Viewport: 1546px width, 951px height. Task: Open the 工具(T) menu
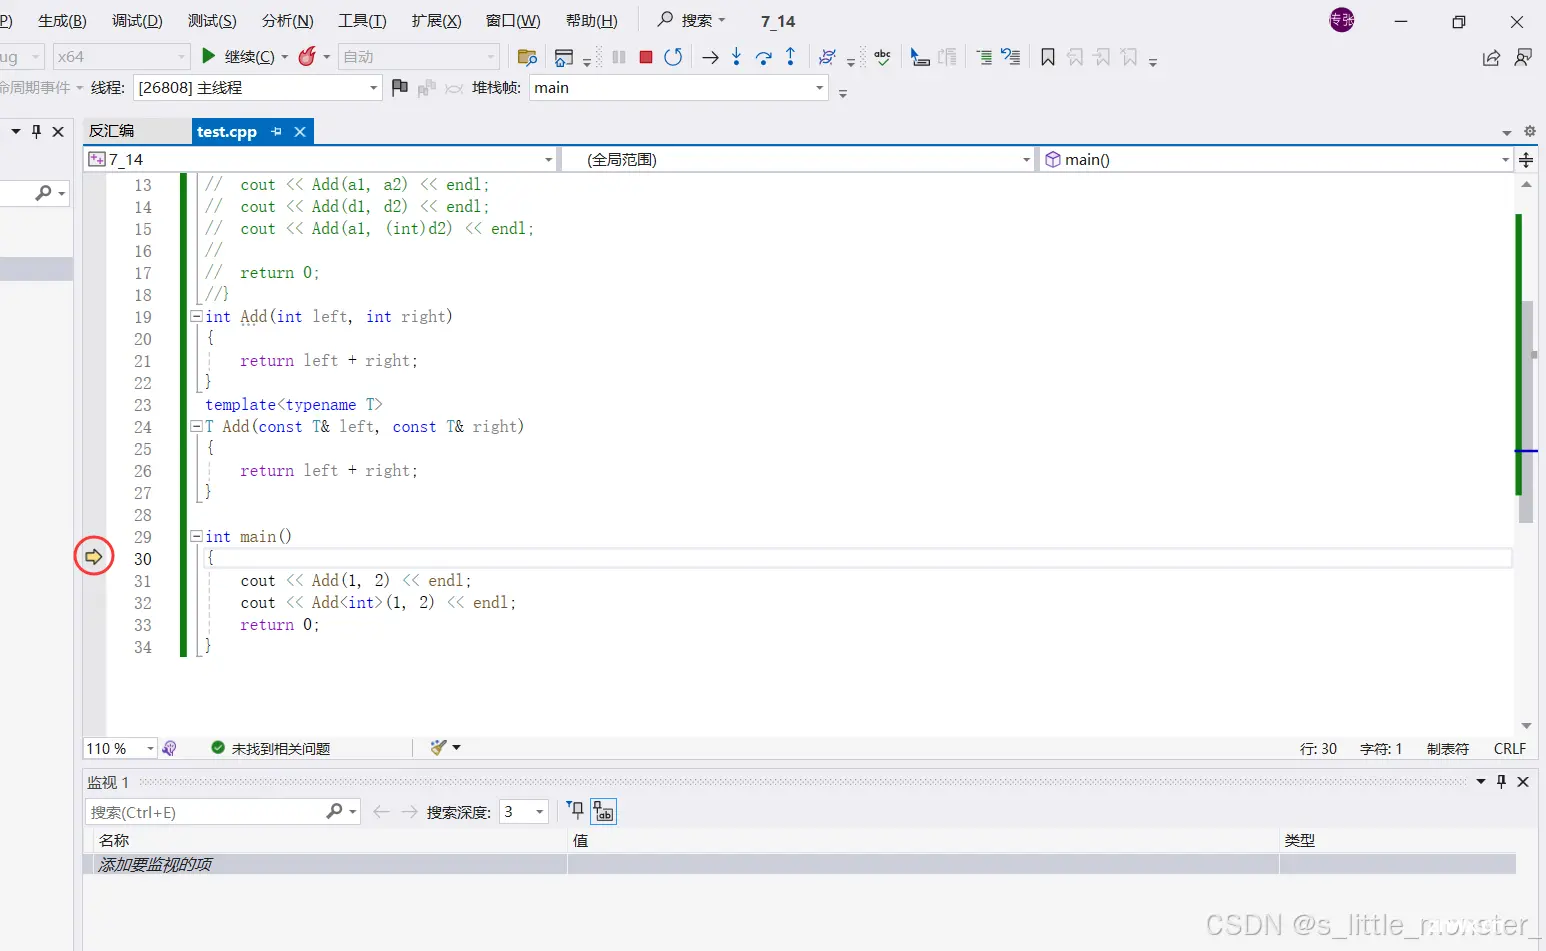(x=362, y=20)
